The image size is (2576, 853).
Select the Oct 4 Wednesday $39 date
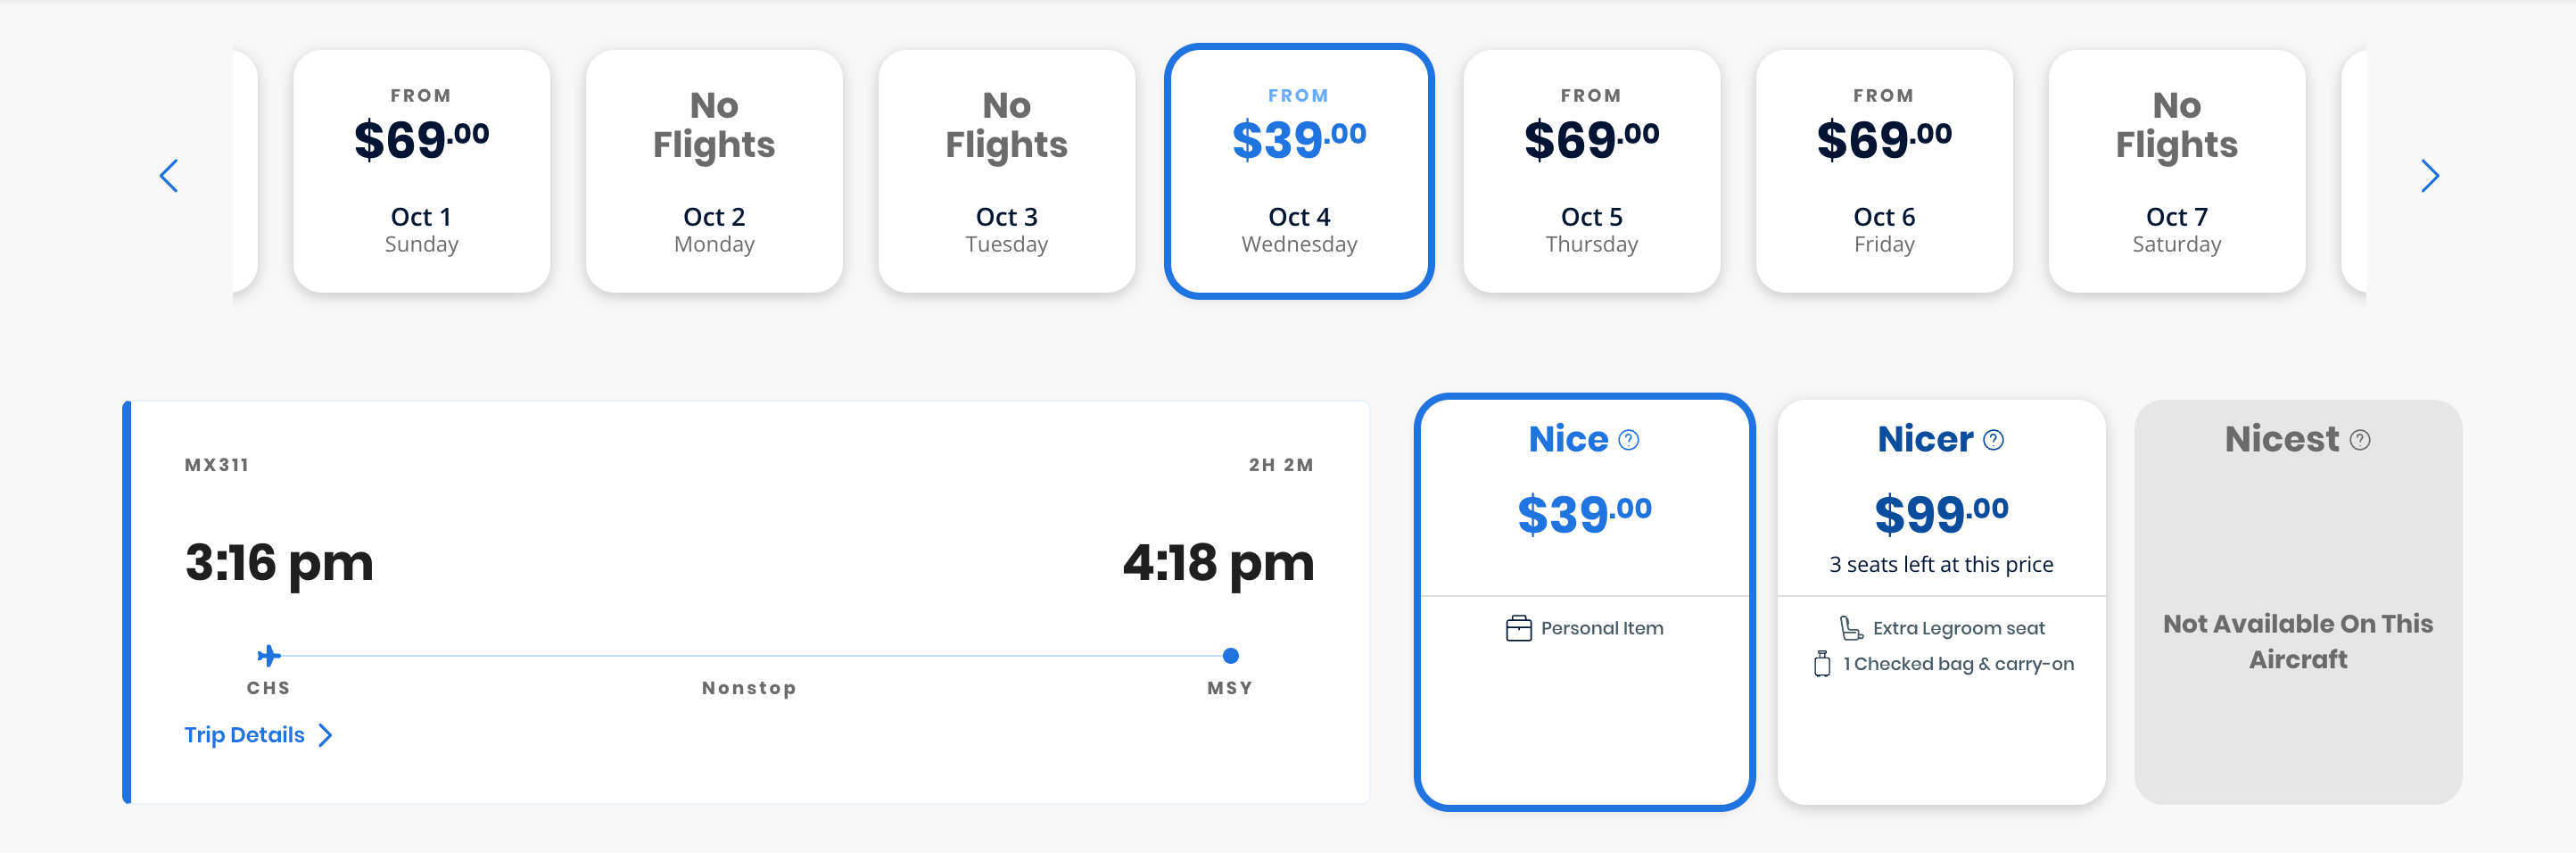point(1298,171)
